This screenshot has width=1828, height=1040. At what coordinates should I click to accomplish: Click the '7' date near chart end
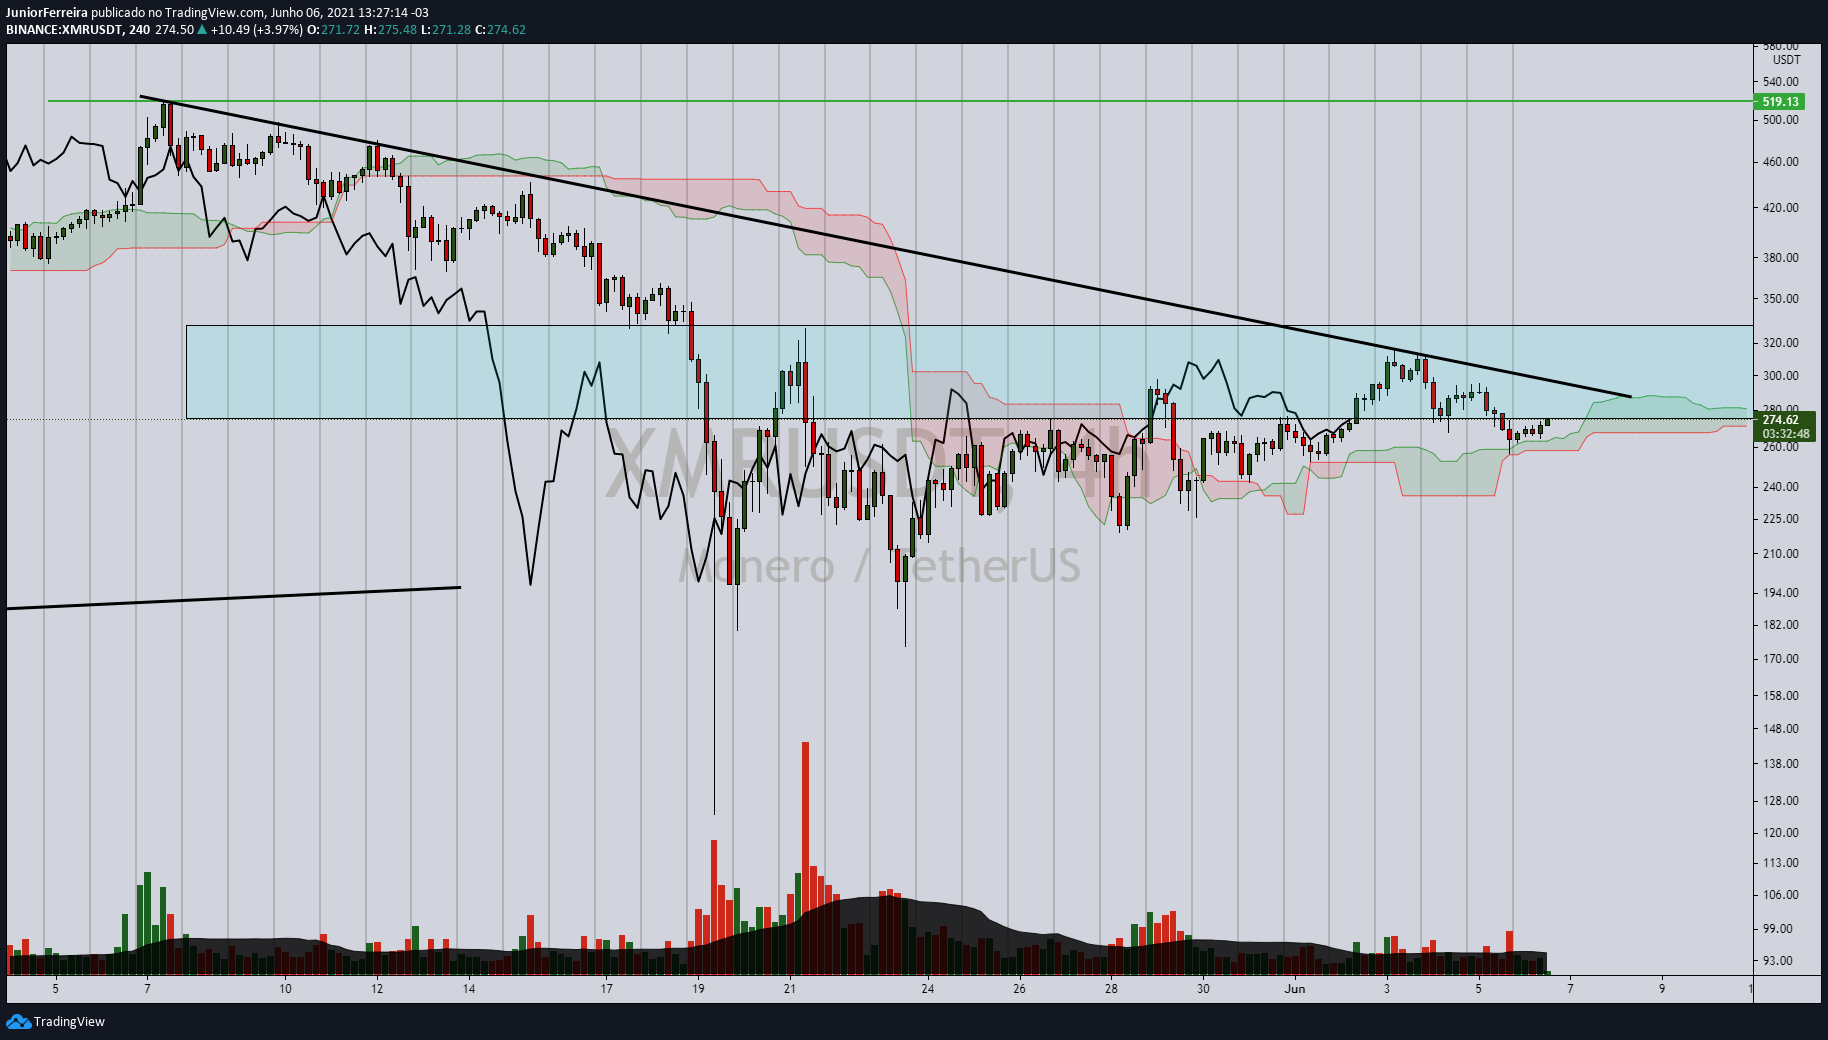[x=1570, y=989]
